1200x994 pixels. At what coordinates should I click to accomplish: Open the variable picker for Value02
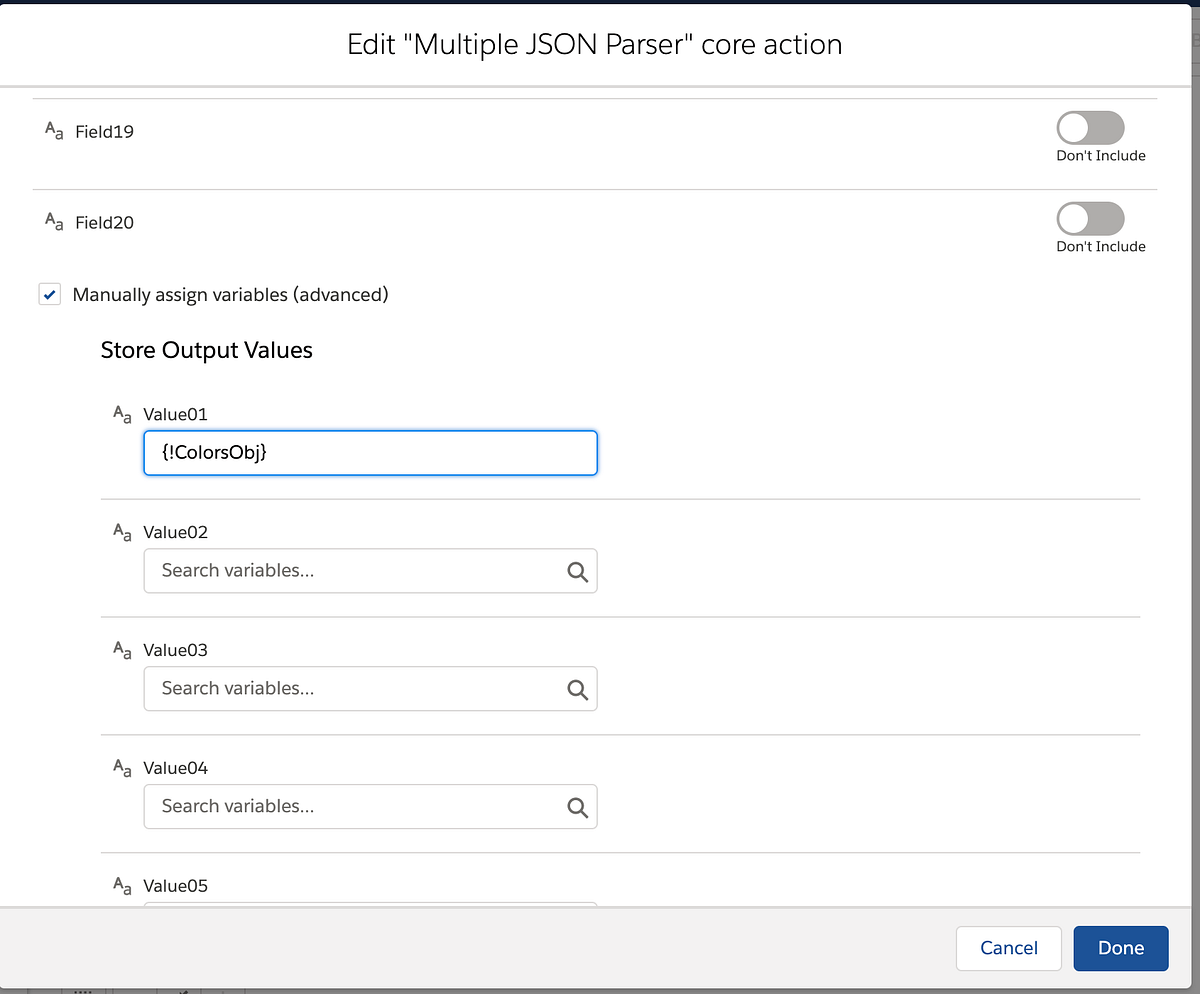[350, 571]
